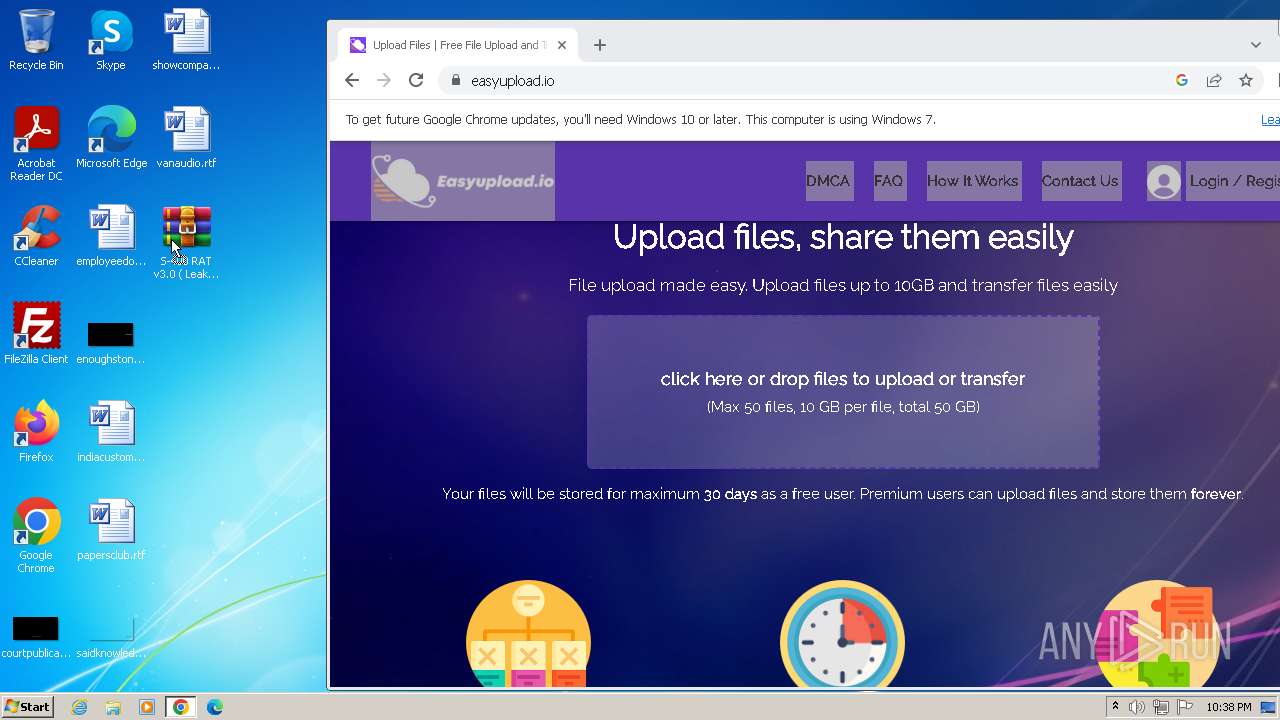Select courtpublica... file on desktop
Screen dimensions: 1280x720
point(36,637)
